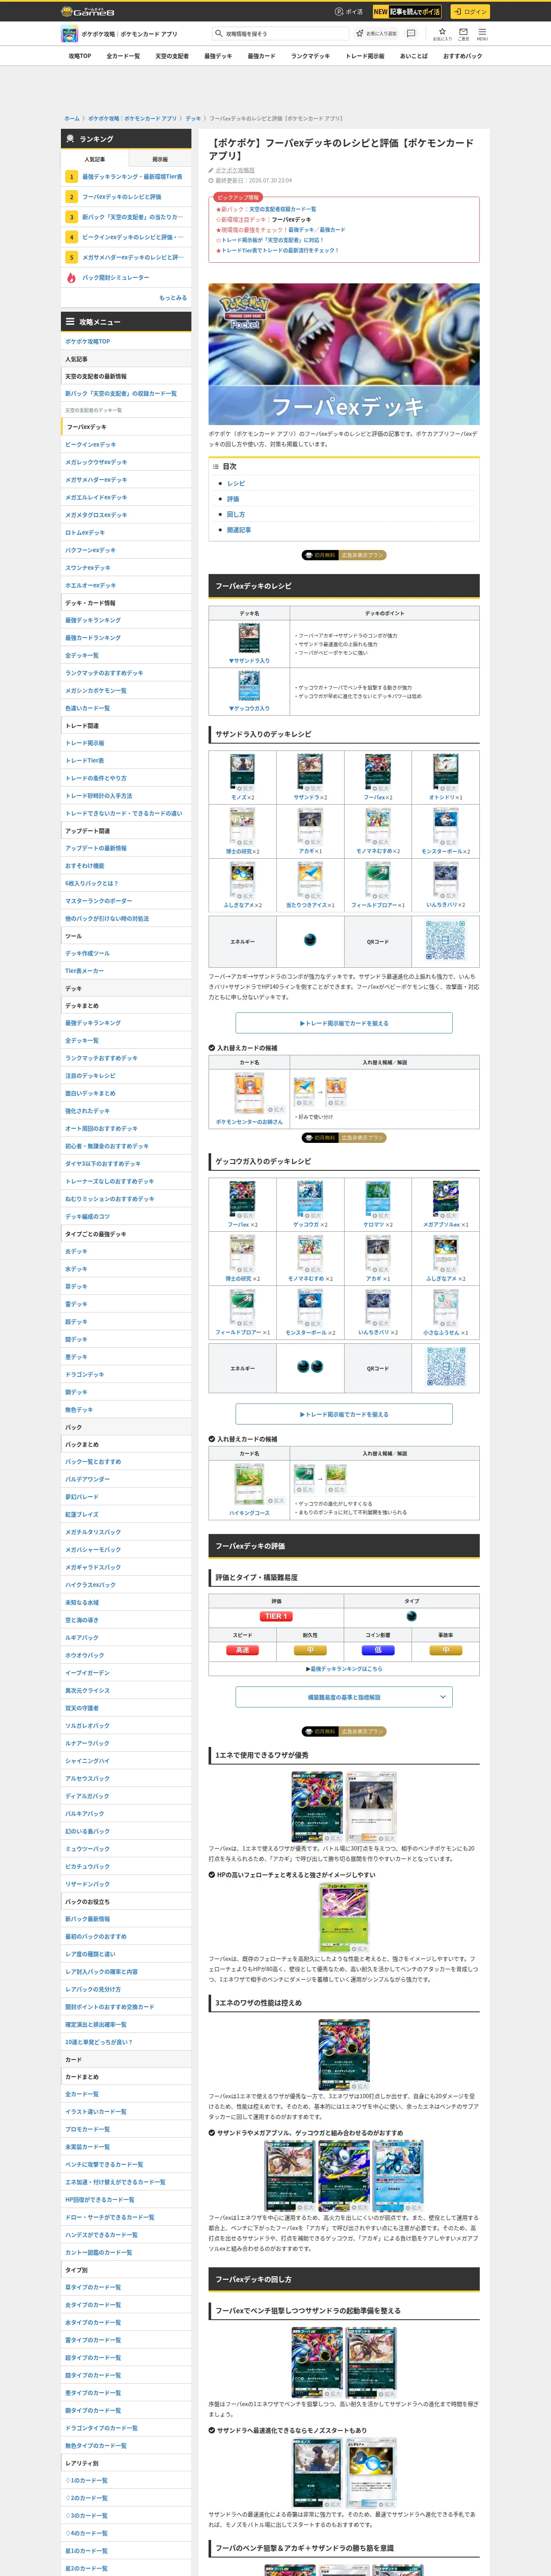Open 最強カードランキング sidebar link
The image size is (551, 2576).
(126, 638)
